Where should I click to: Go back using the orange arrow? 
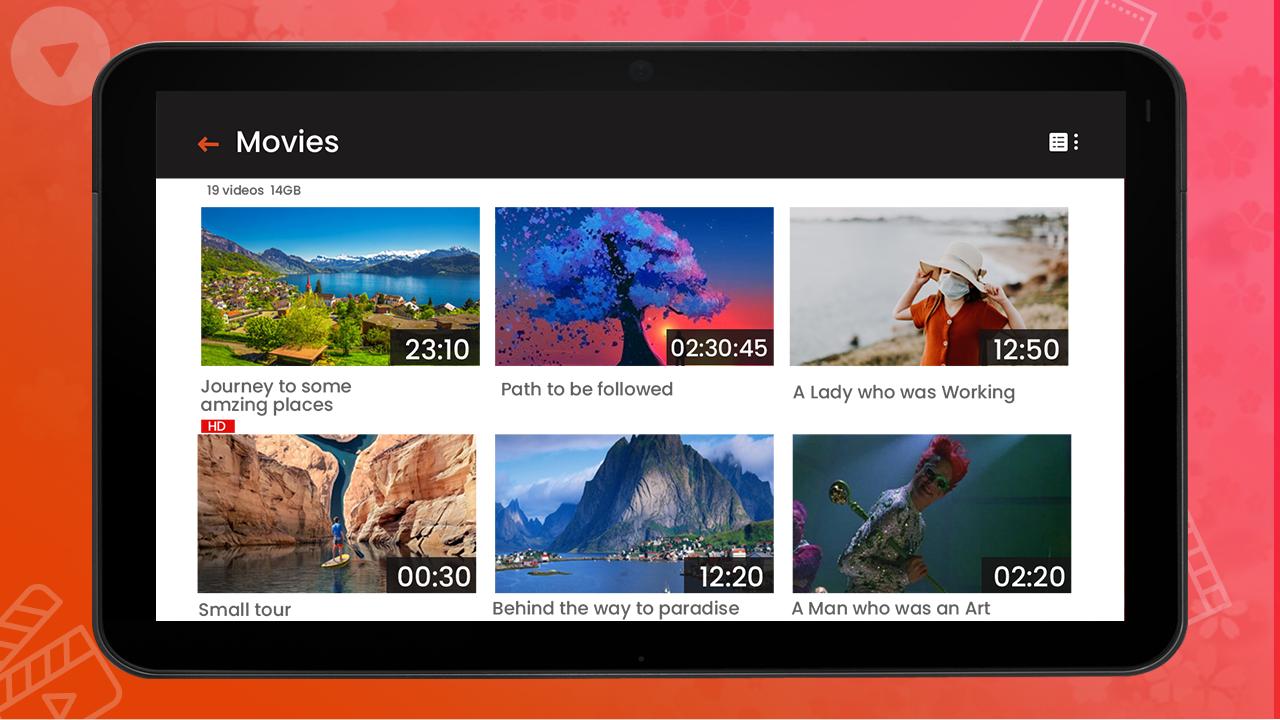(x=208, y=144)
